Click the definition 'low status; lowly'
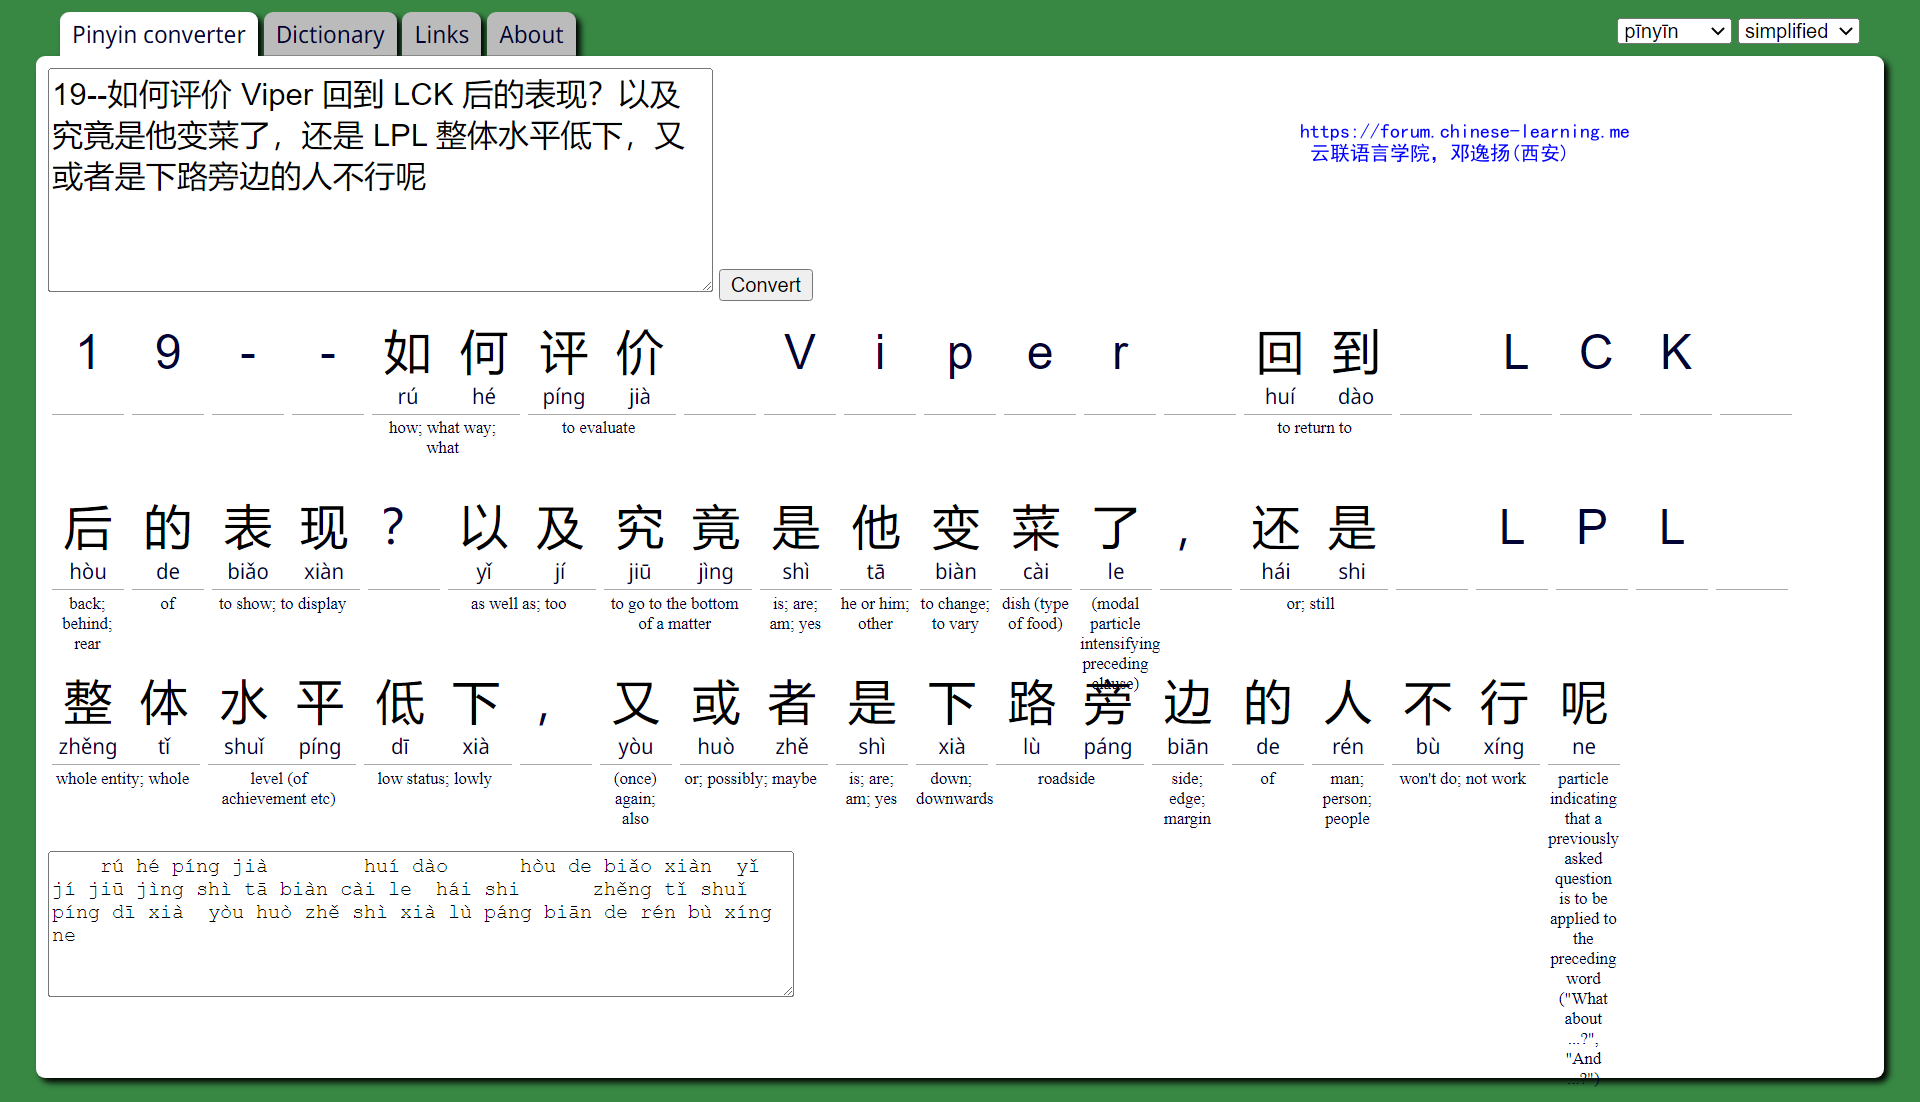Viewport: 1920px width, 1102px height. pyautogui.click(x=434, y=779)
